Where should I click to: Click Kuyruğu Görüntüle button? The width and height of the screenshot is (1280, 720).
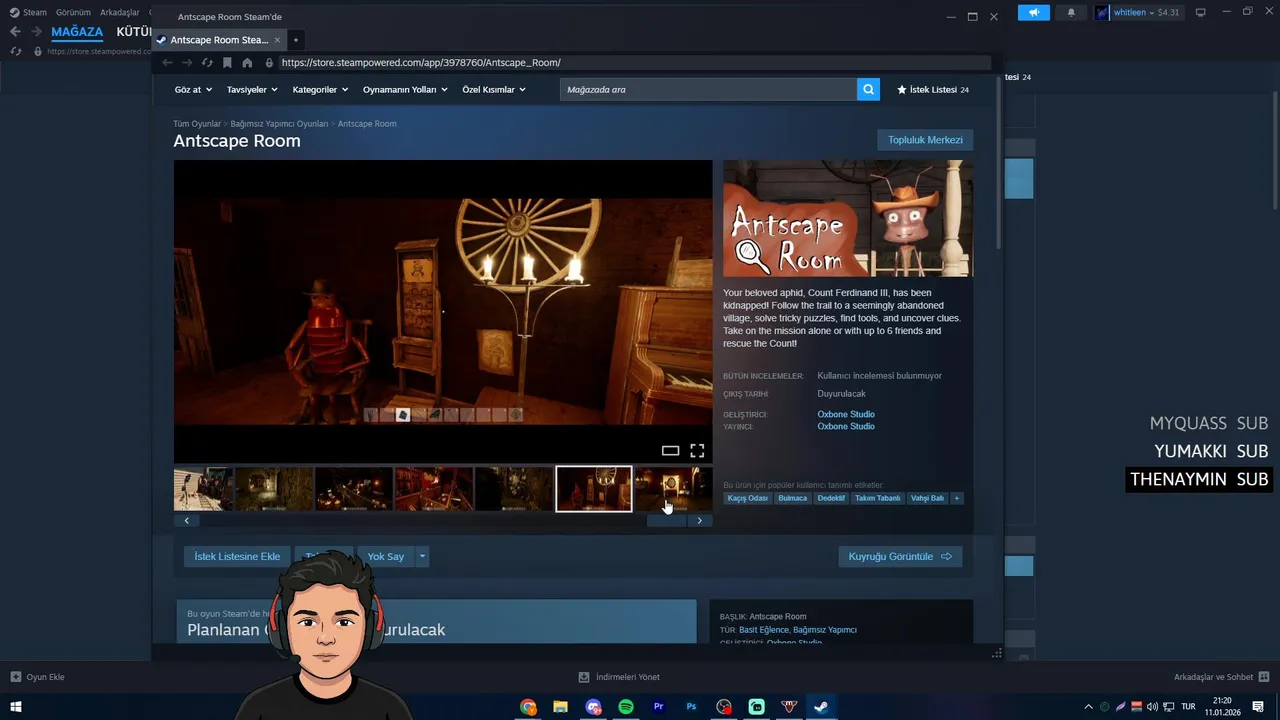click(x=900, y=556)
